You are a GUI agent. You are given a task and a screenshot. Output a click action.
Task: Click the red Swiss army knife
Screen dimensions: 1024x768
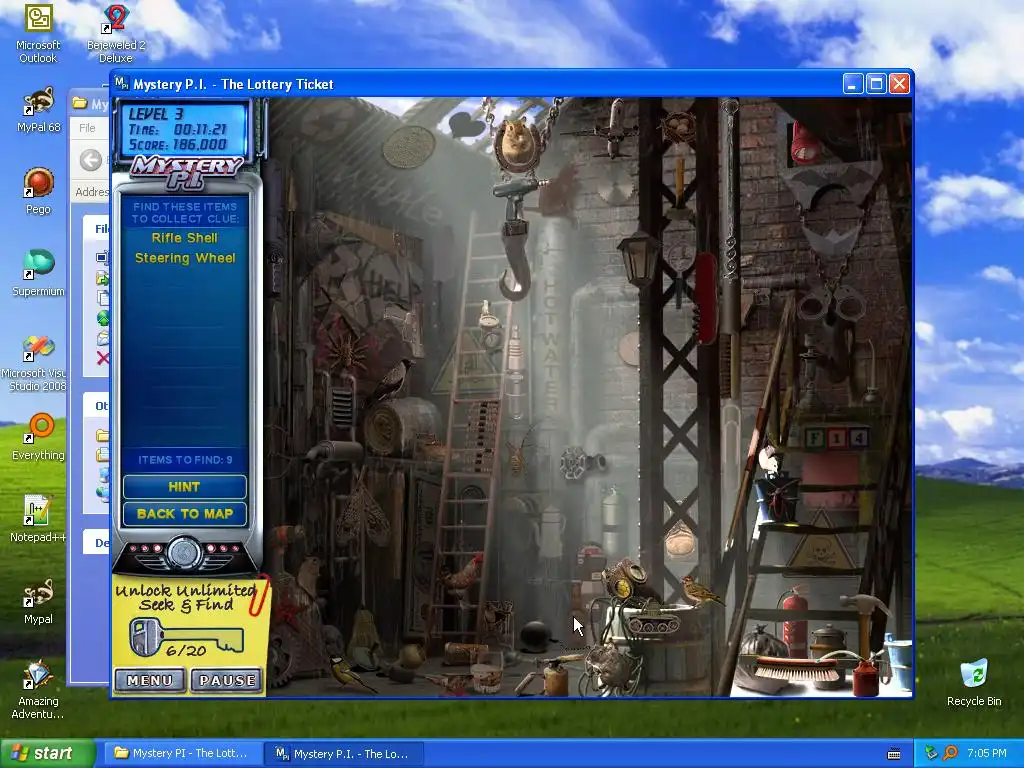point(704,298)
